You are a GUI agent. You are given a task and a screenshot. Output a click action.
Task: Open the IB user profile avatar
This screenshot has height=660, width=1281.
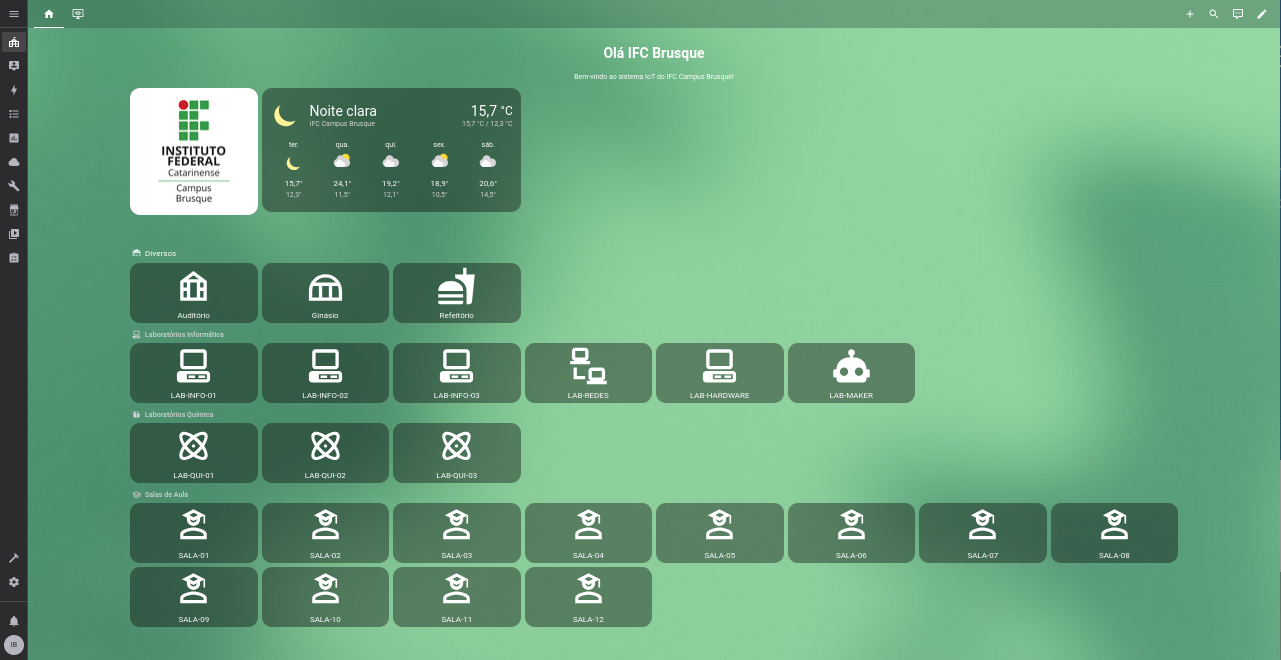tap(14, 645)
